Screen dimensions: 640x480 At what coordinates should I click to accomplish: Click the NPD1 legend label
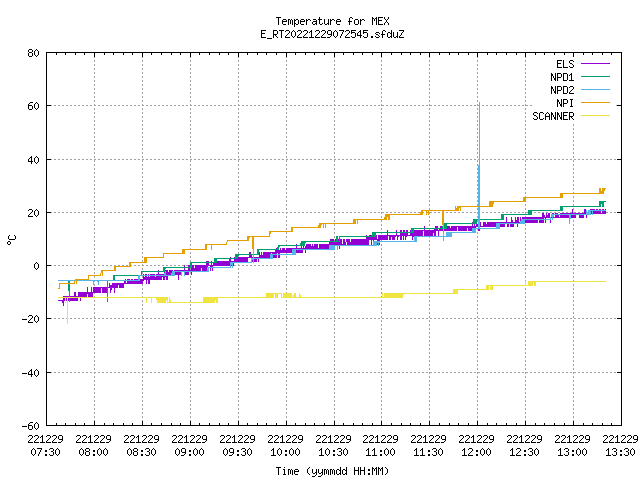click(x=562, y=77)
